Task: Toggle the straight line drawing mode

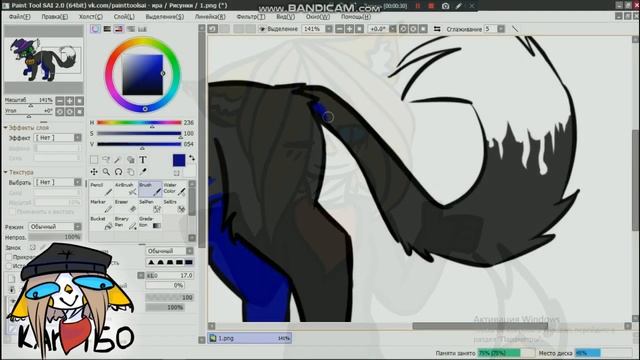Action: click(515, 29)
